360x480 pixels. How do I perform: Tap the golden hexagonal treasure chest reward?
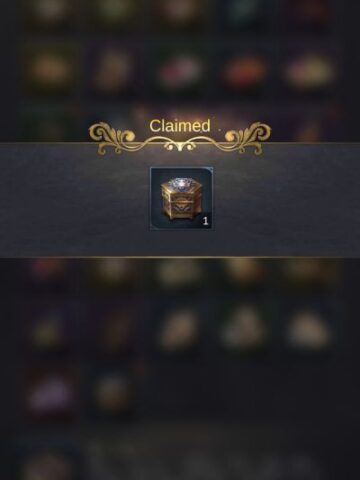pos(180,199)
